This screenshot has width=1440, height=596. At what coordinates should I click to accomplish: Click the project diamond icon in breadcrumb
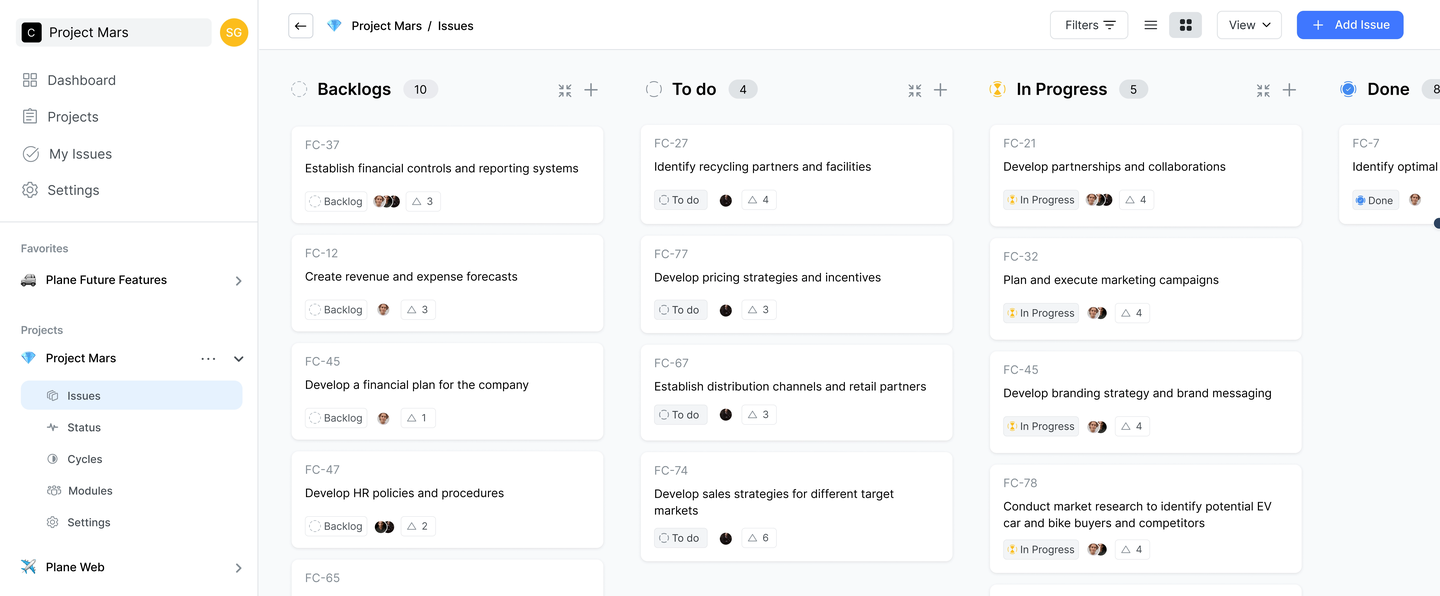(334, 26)
